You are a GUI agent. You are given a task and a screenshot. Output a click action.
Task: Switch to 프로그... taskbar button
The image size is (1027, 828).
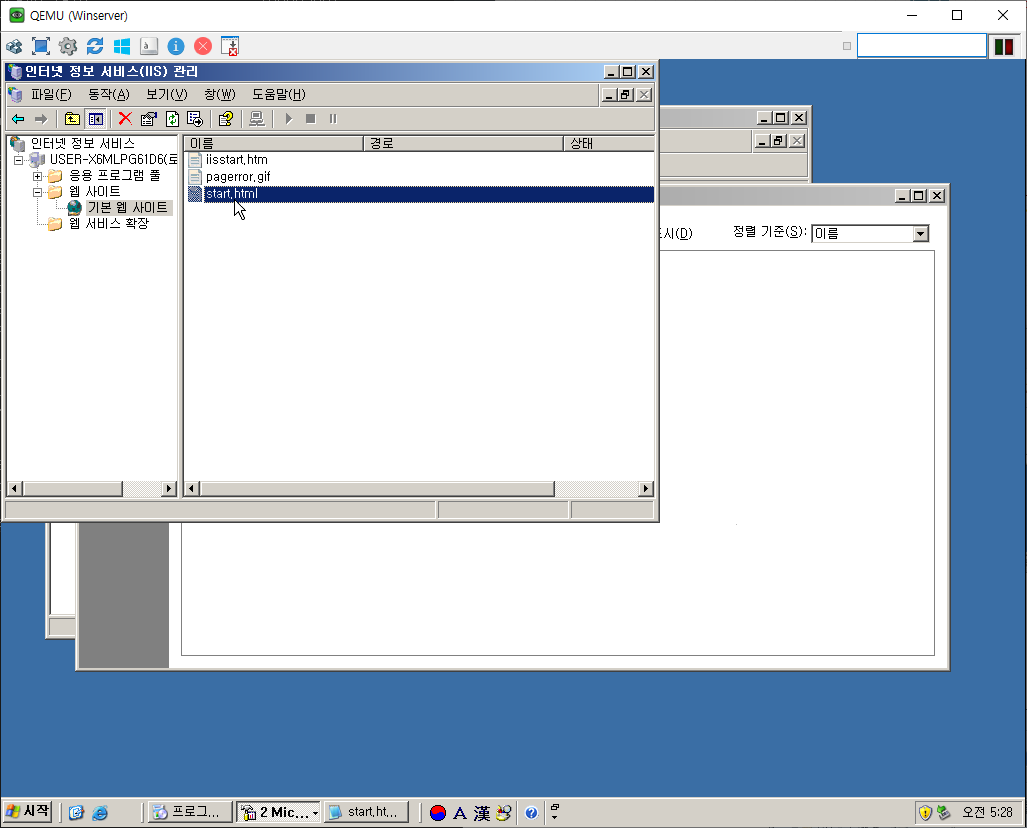tap(190, 812)
